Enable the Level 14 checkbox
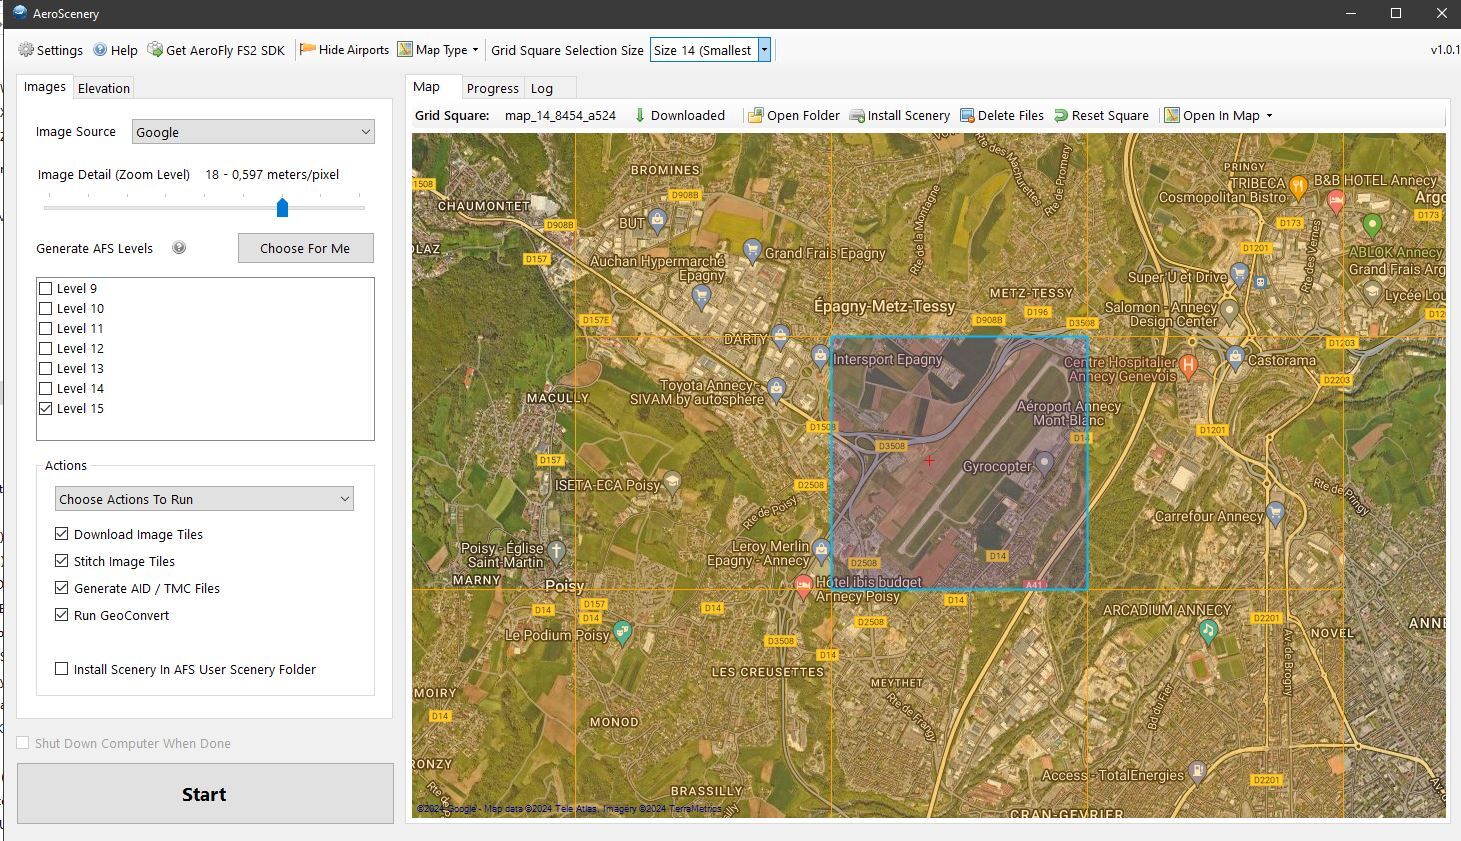The height and width of the screenshot is (841, 1461). tap(46, 389)
